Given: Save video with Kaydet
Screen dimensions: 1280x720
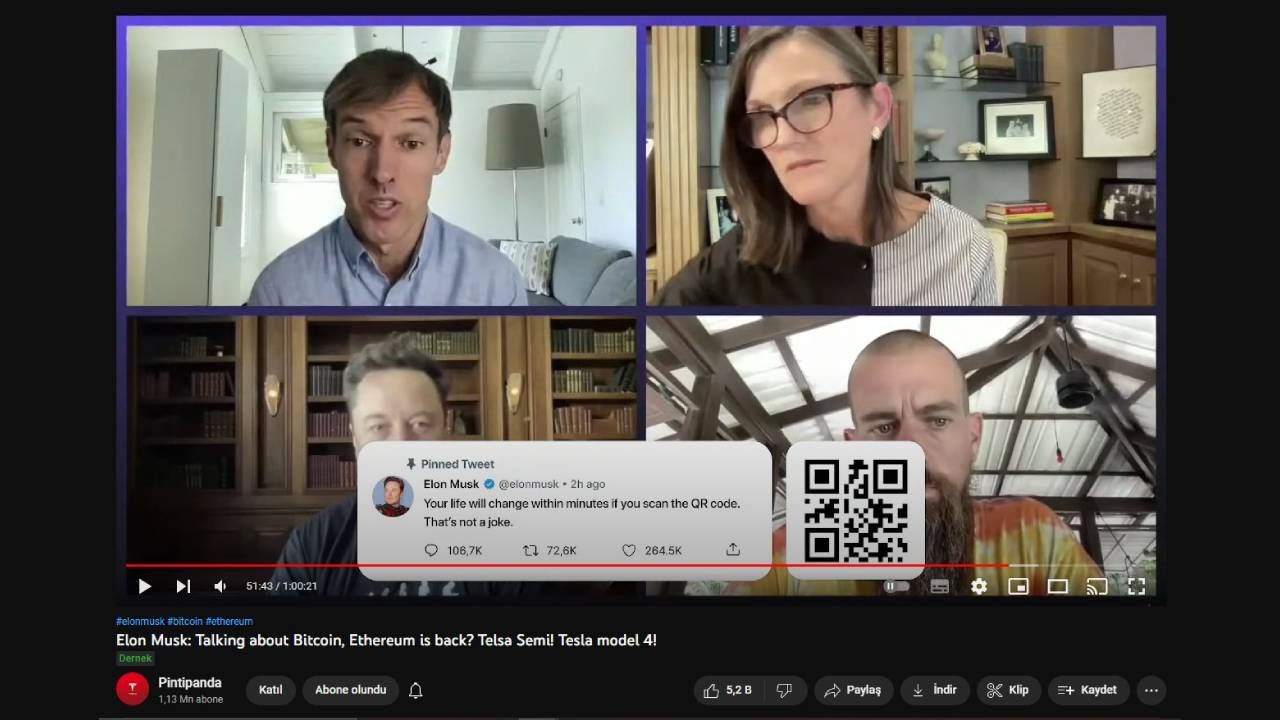Looking at the screenshot, I should (1088, 690).
